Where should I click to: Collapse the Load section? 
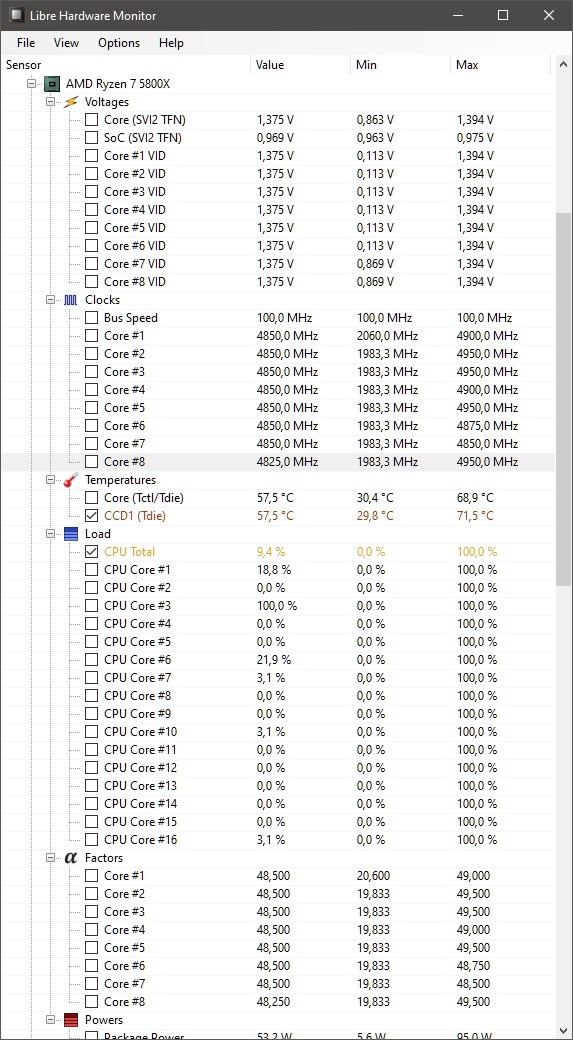(50, 533)
